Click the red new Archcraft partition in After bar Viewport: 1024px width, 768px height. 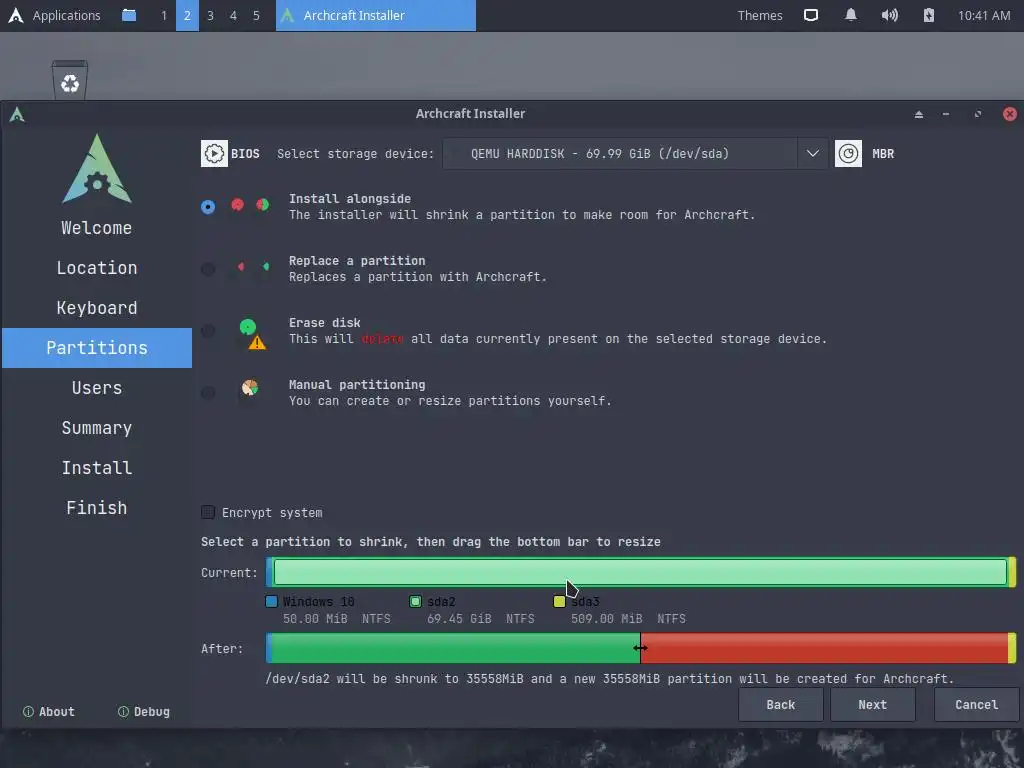[824, 648]
